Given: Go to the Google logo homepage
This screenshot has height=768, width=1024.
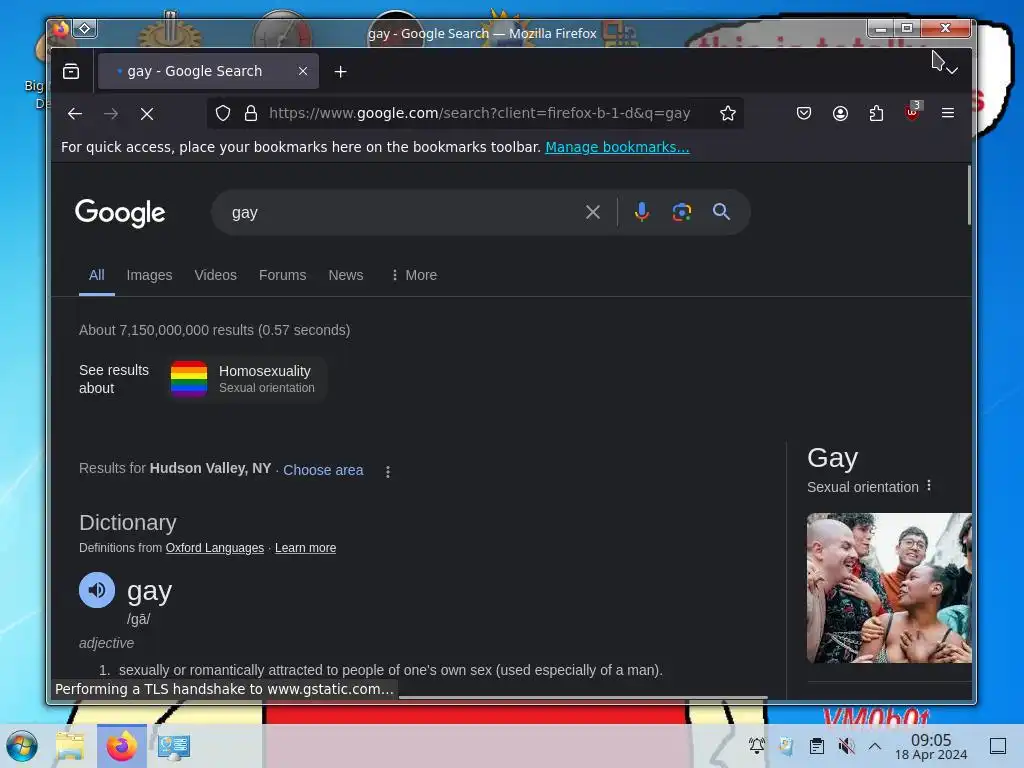Looking at the screenshot, I should (120, 213).
